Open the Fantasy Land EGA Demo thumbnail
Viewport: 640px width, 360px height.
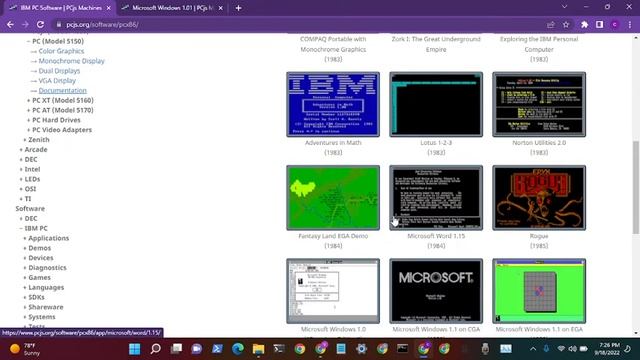(333, 198)
